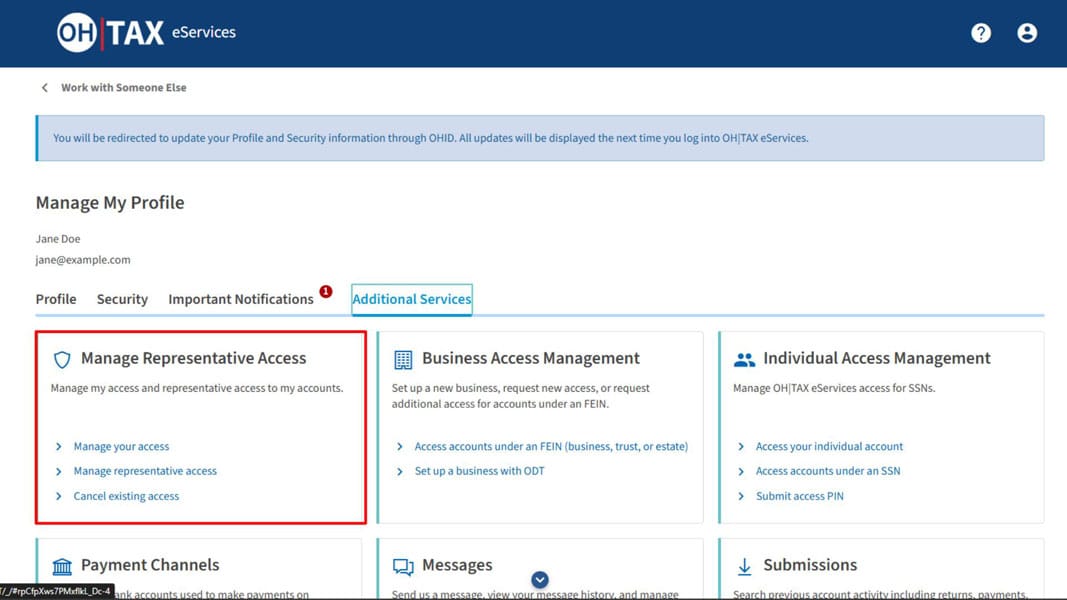
Task: Click the Business Access Management heading
Action: [531, 359]
